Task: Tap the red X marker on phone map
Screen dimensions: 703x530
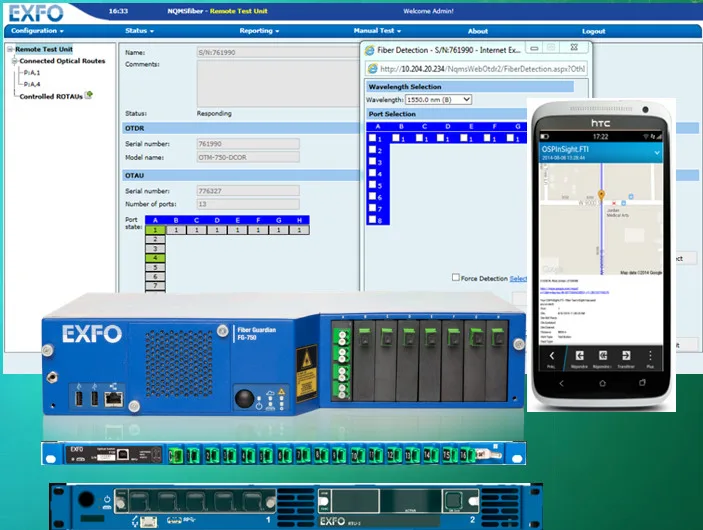Action: click(614, 203)
